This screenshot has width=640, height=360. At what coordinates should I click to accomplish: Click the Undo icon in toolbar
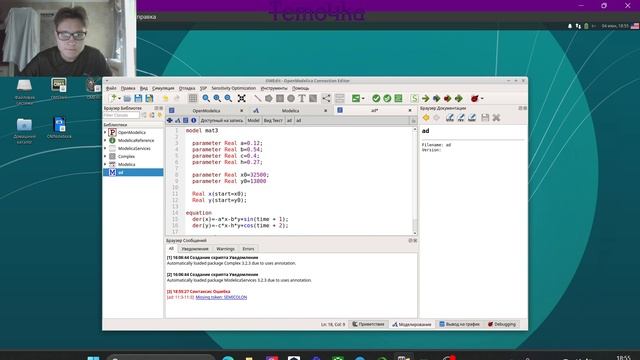[x=165, y=98]
